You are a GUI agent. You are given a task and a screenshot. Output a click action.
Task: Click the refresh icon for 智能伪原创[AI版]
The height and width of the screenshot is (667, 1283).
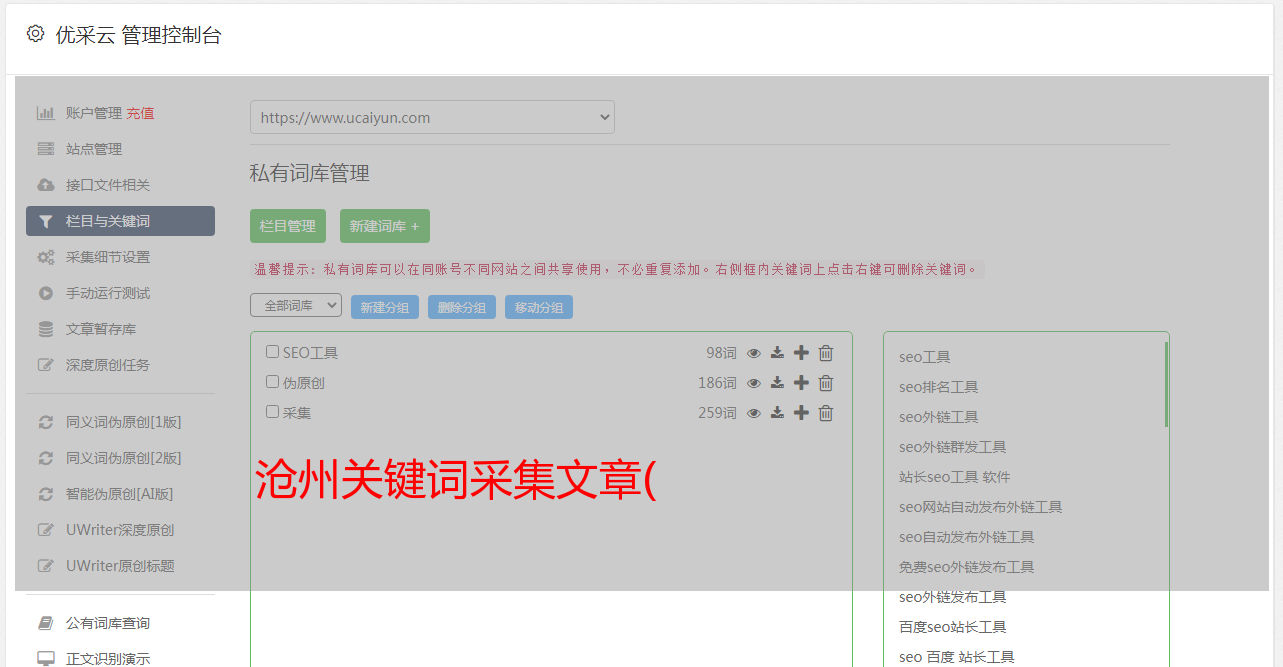click(x=45, y=494)
